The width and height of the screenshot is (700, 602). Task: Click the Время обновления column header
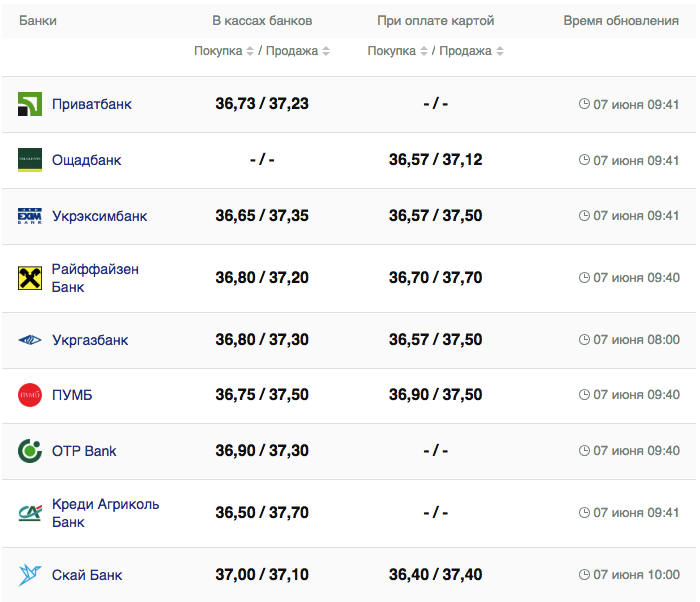[620, 21]
